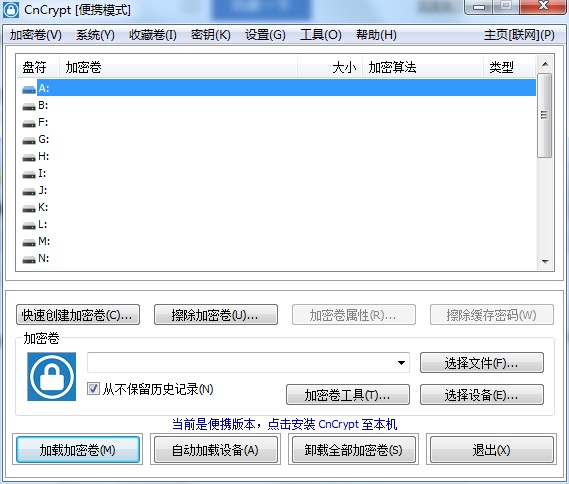The width and height of the screenshot is (569, 484).
Task: Click 加载加密卷(M) button
Action: (x=78, y=450)
